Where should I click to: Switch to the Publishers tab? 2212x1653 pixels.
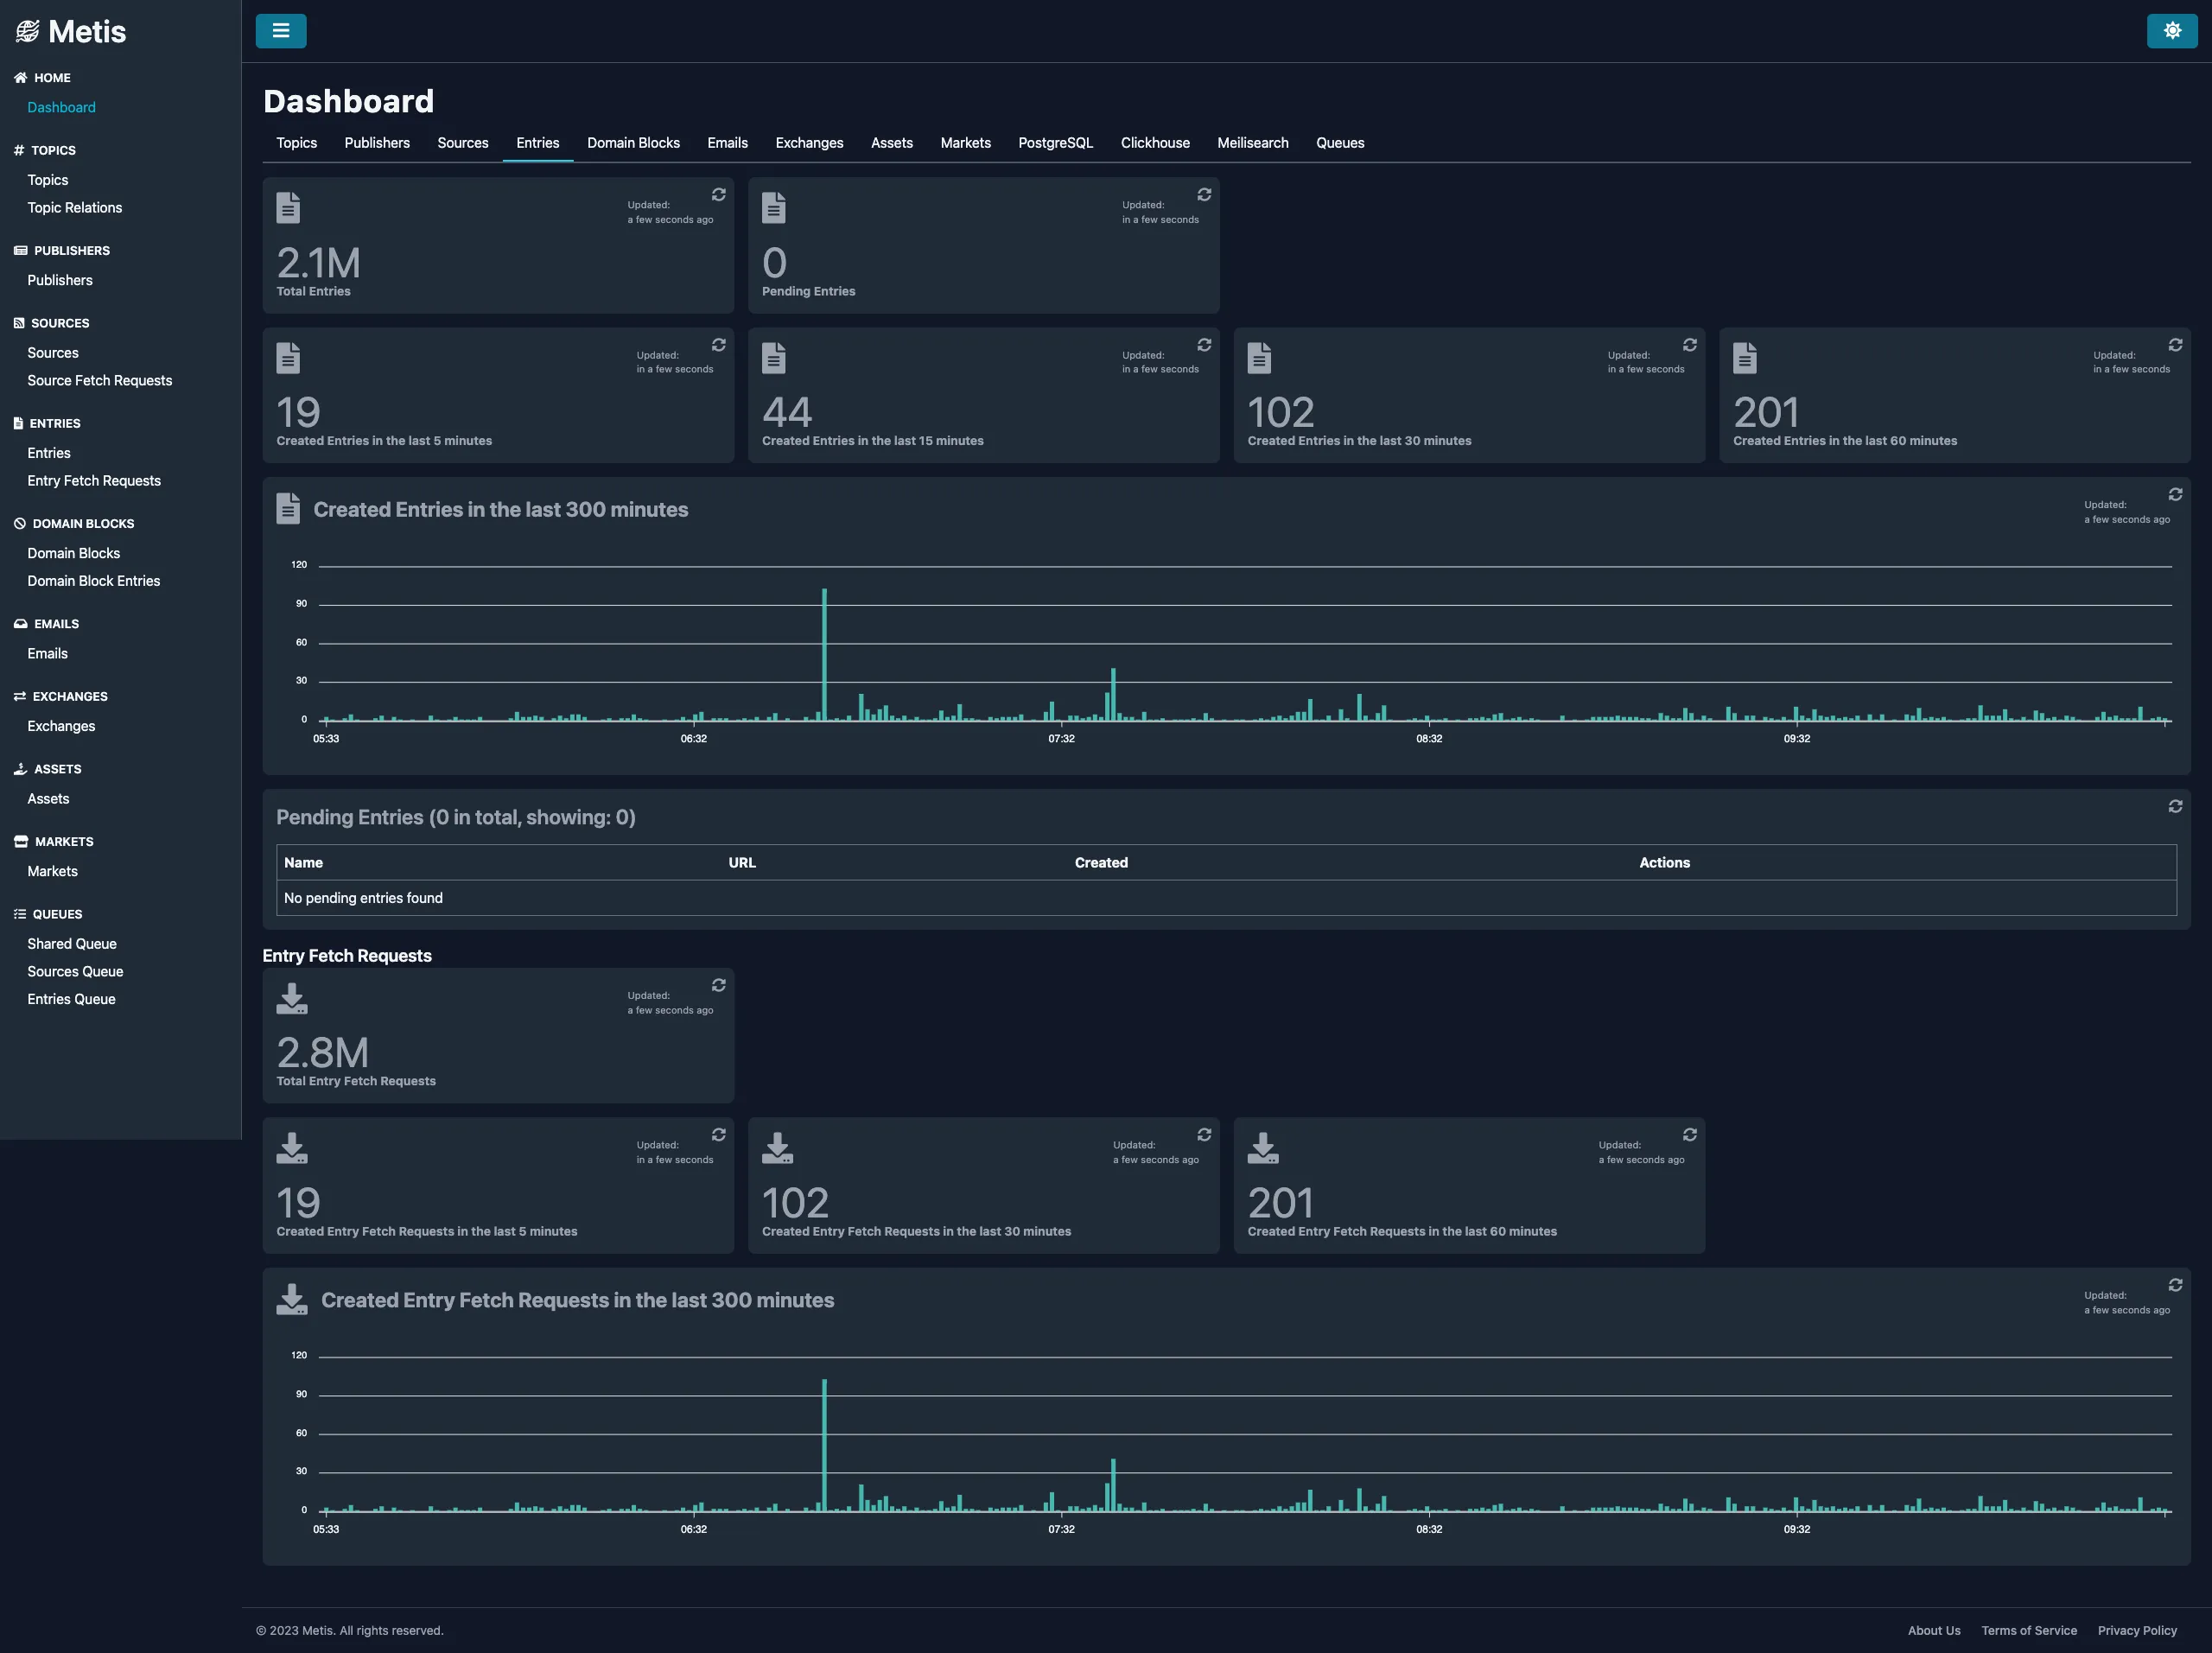[377, 143]
